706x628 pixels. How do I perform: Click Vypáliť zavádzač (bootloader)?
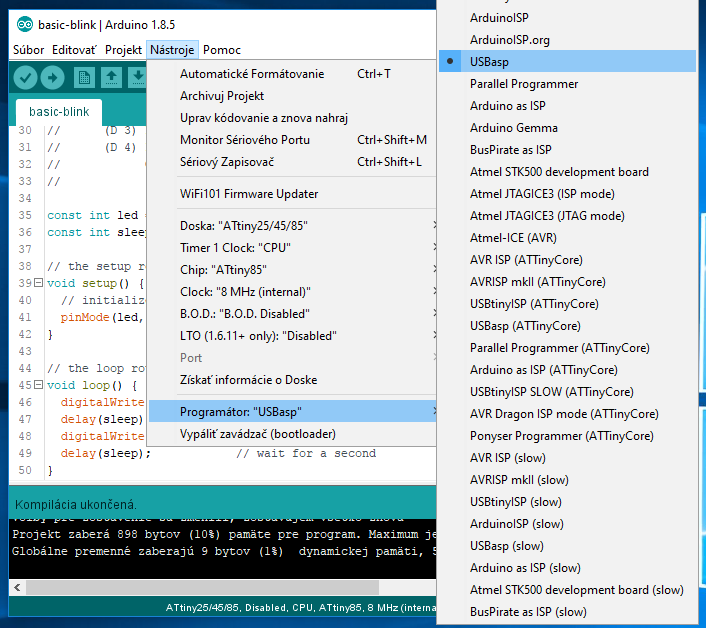(x=292, y=434)
